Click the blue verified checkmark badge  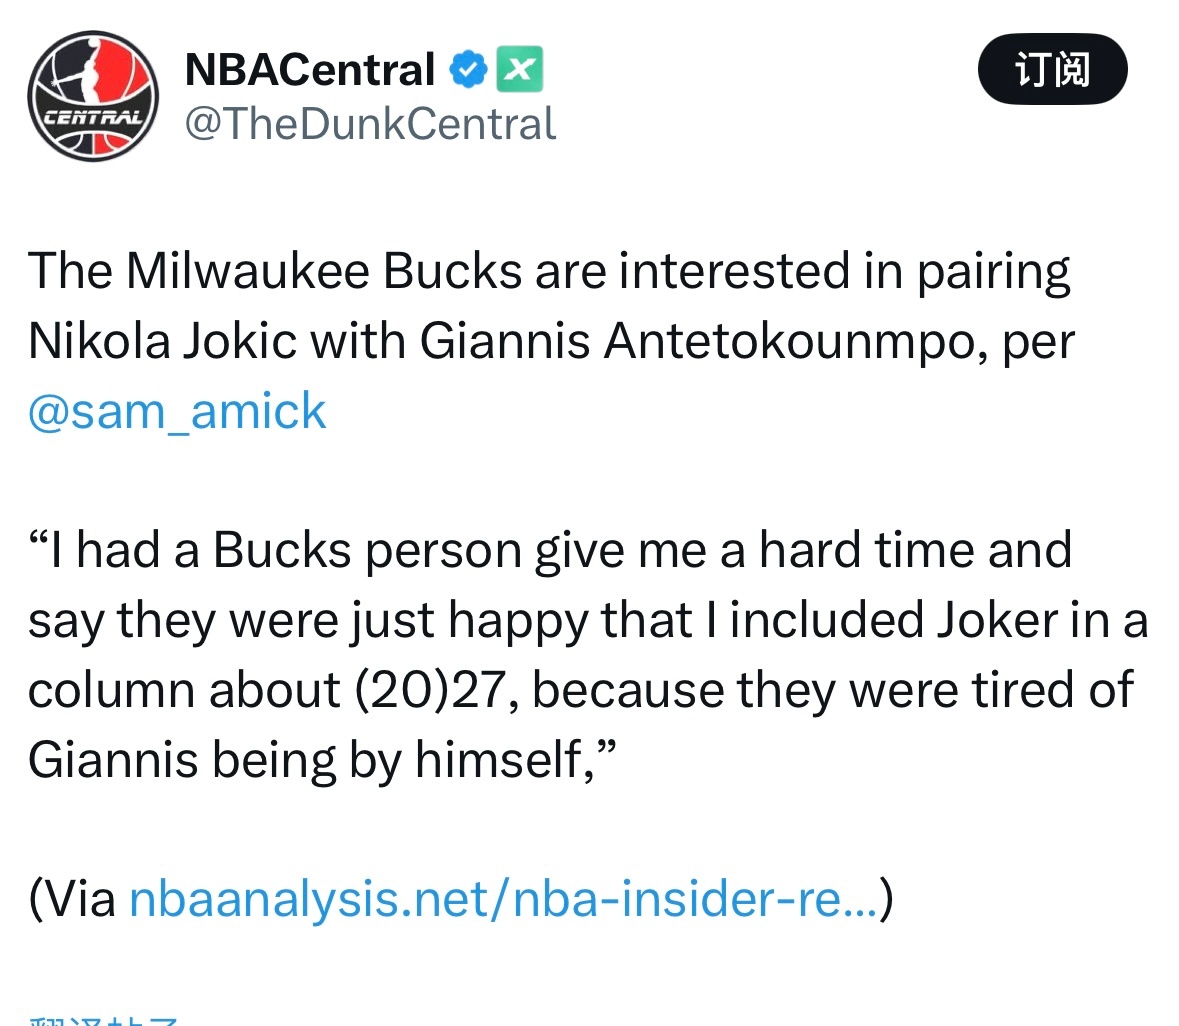pos(468,69)
